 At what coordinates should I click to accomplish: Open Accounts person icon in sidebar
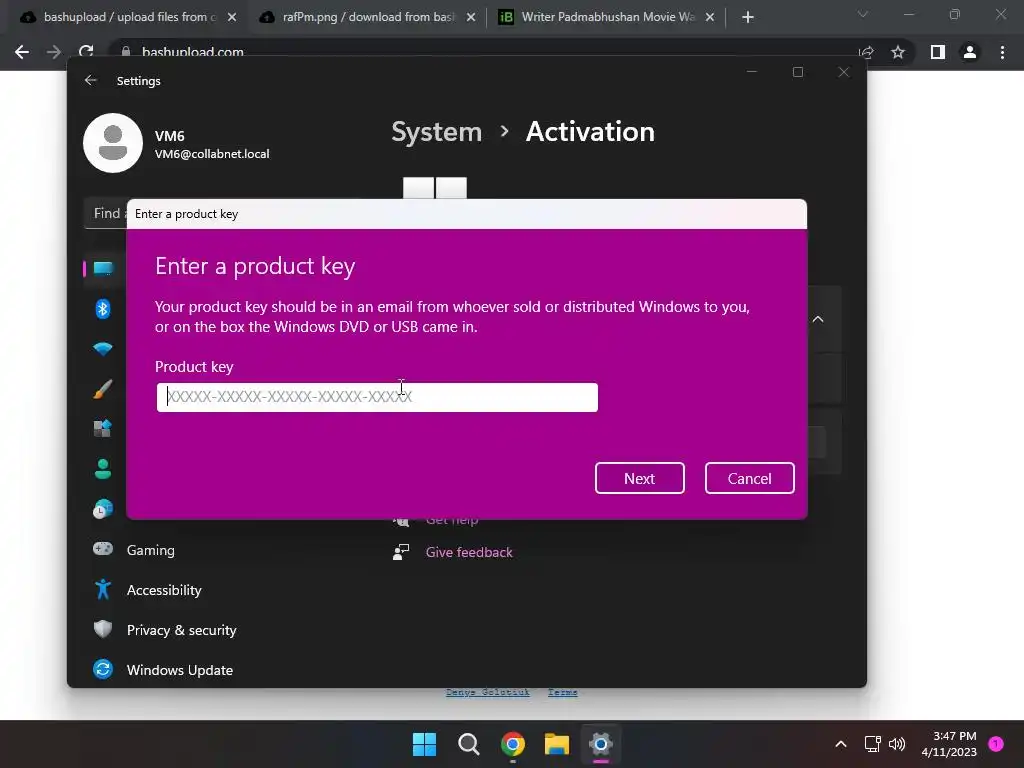point(103,468)
